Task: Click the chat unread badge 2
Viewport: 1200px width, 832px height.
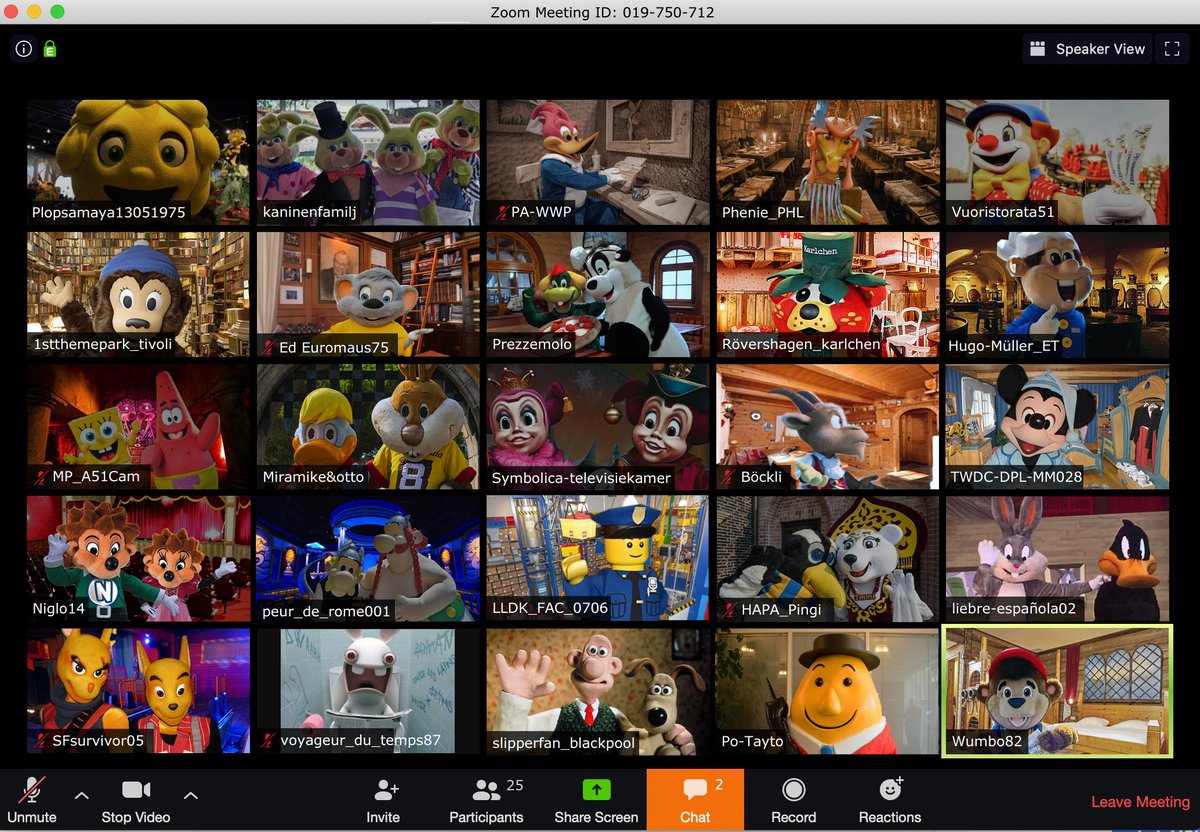Action: [719, 785]
